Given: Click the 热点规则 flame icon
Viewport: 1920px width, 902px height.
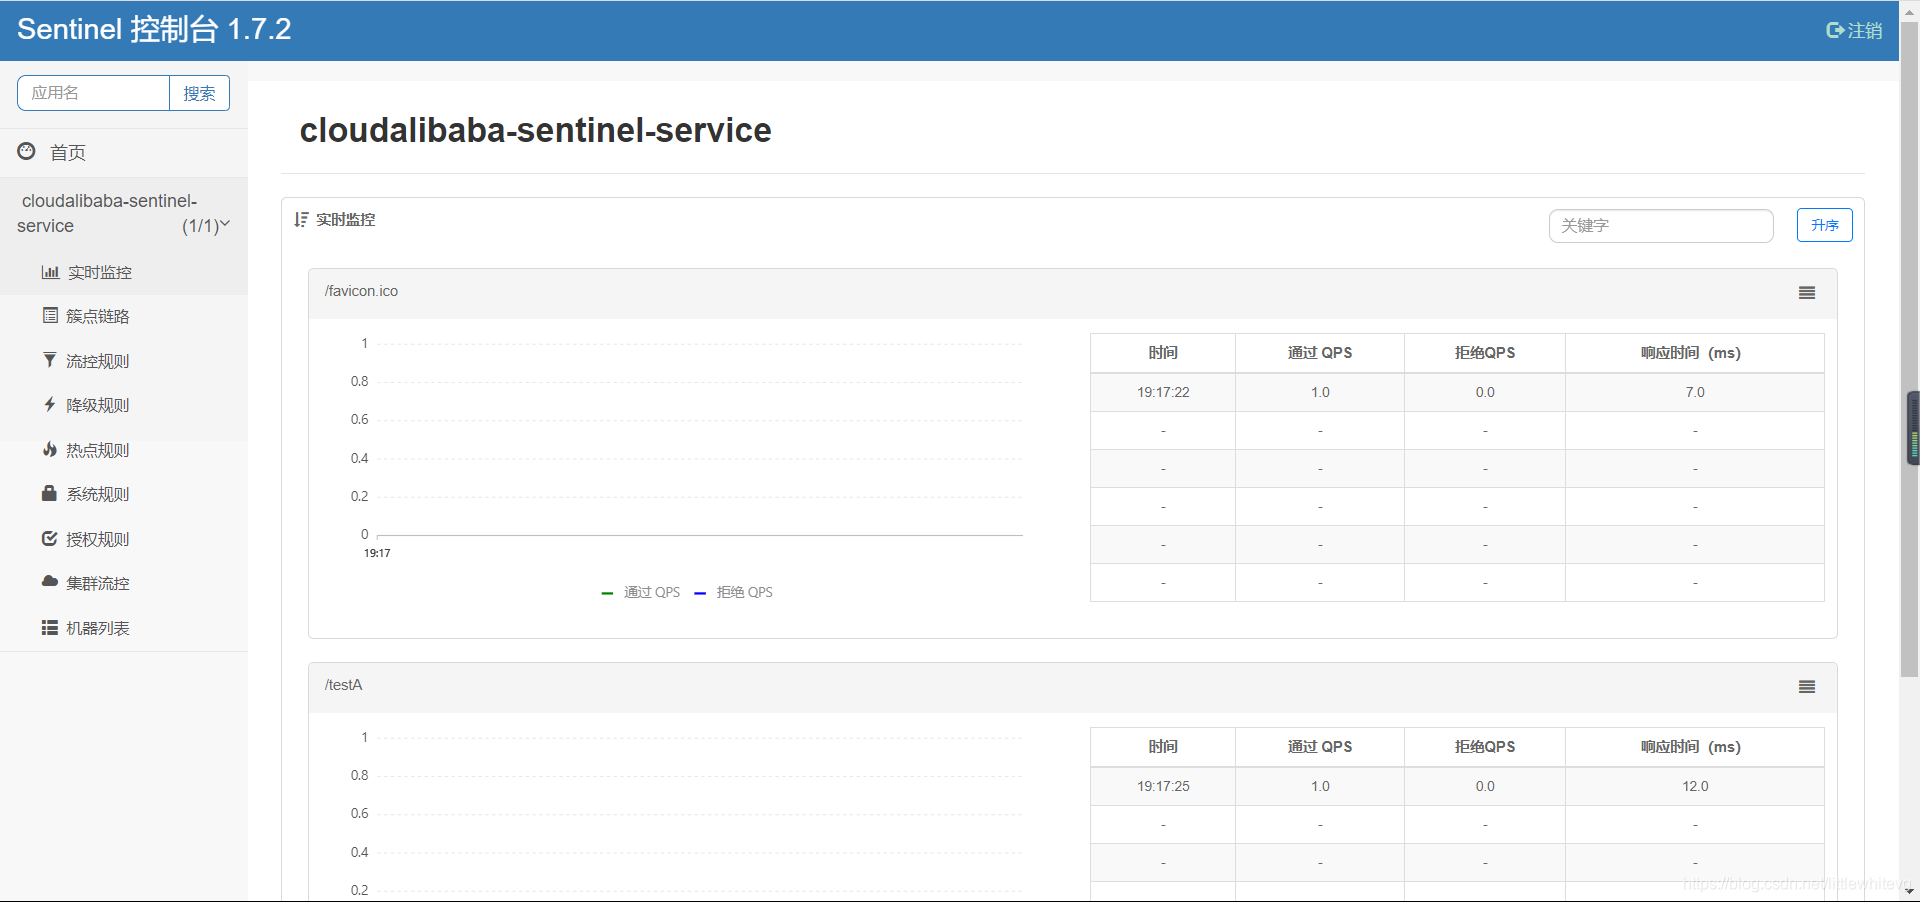Looking at the screenshot, I should coord(50,449).
